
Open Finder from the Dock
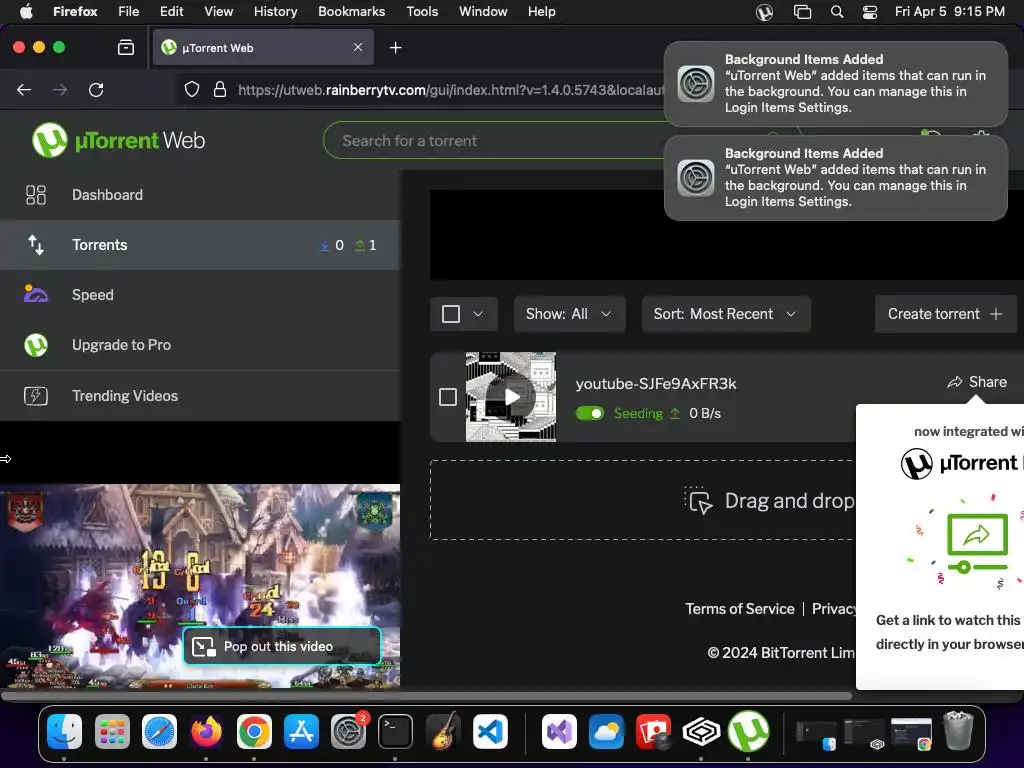click(x=65, y=731)
